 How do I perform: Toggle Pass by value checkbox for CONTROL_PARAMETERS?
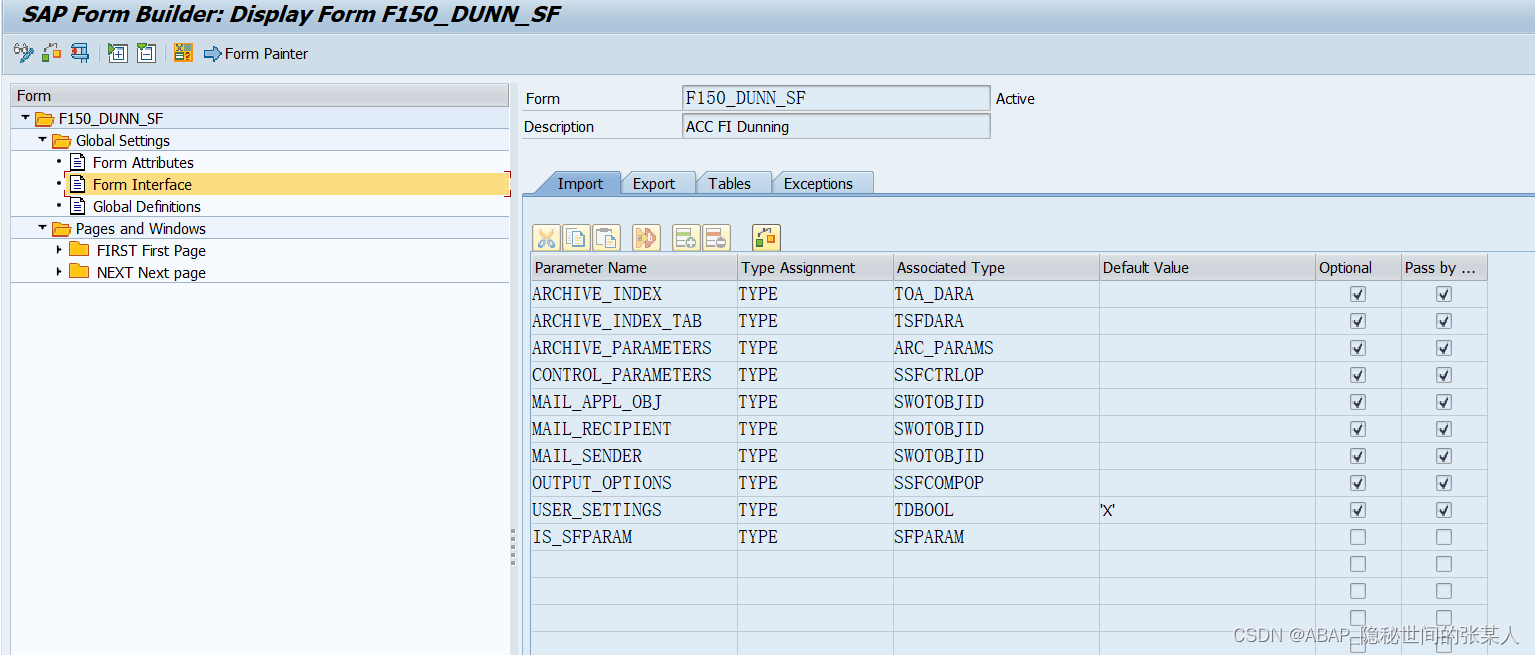pos(1444,375)
